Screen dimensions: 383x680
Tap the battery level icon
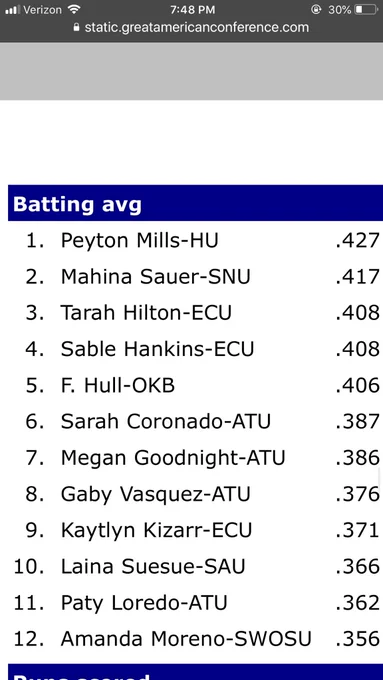366,10
